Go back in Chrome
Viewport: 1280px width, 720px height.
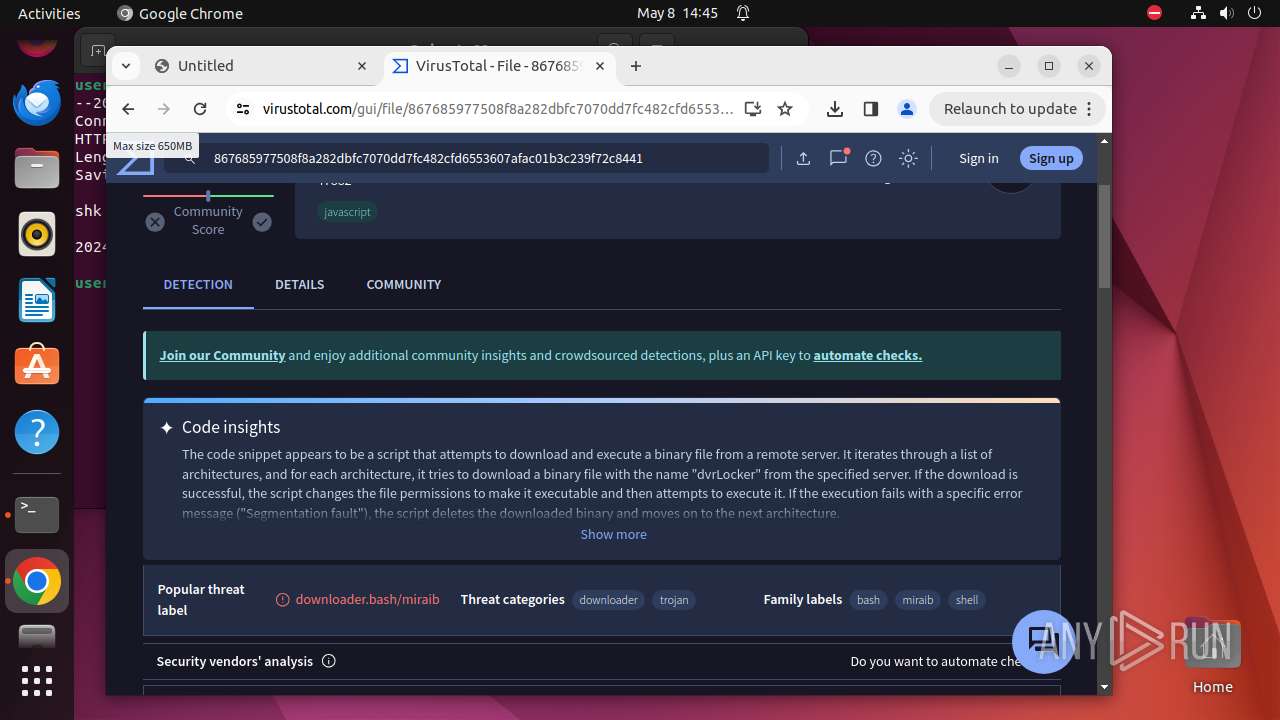point(128,109)
